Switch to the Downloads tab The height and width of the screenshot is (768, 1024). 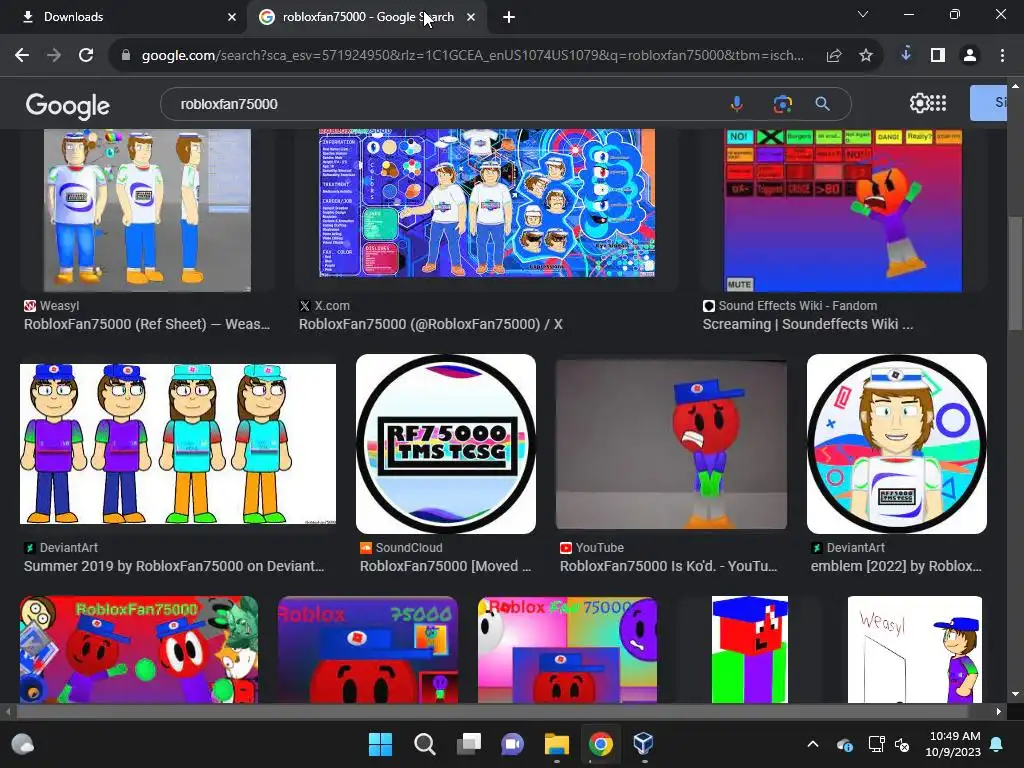point(124,17)
